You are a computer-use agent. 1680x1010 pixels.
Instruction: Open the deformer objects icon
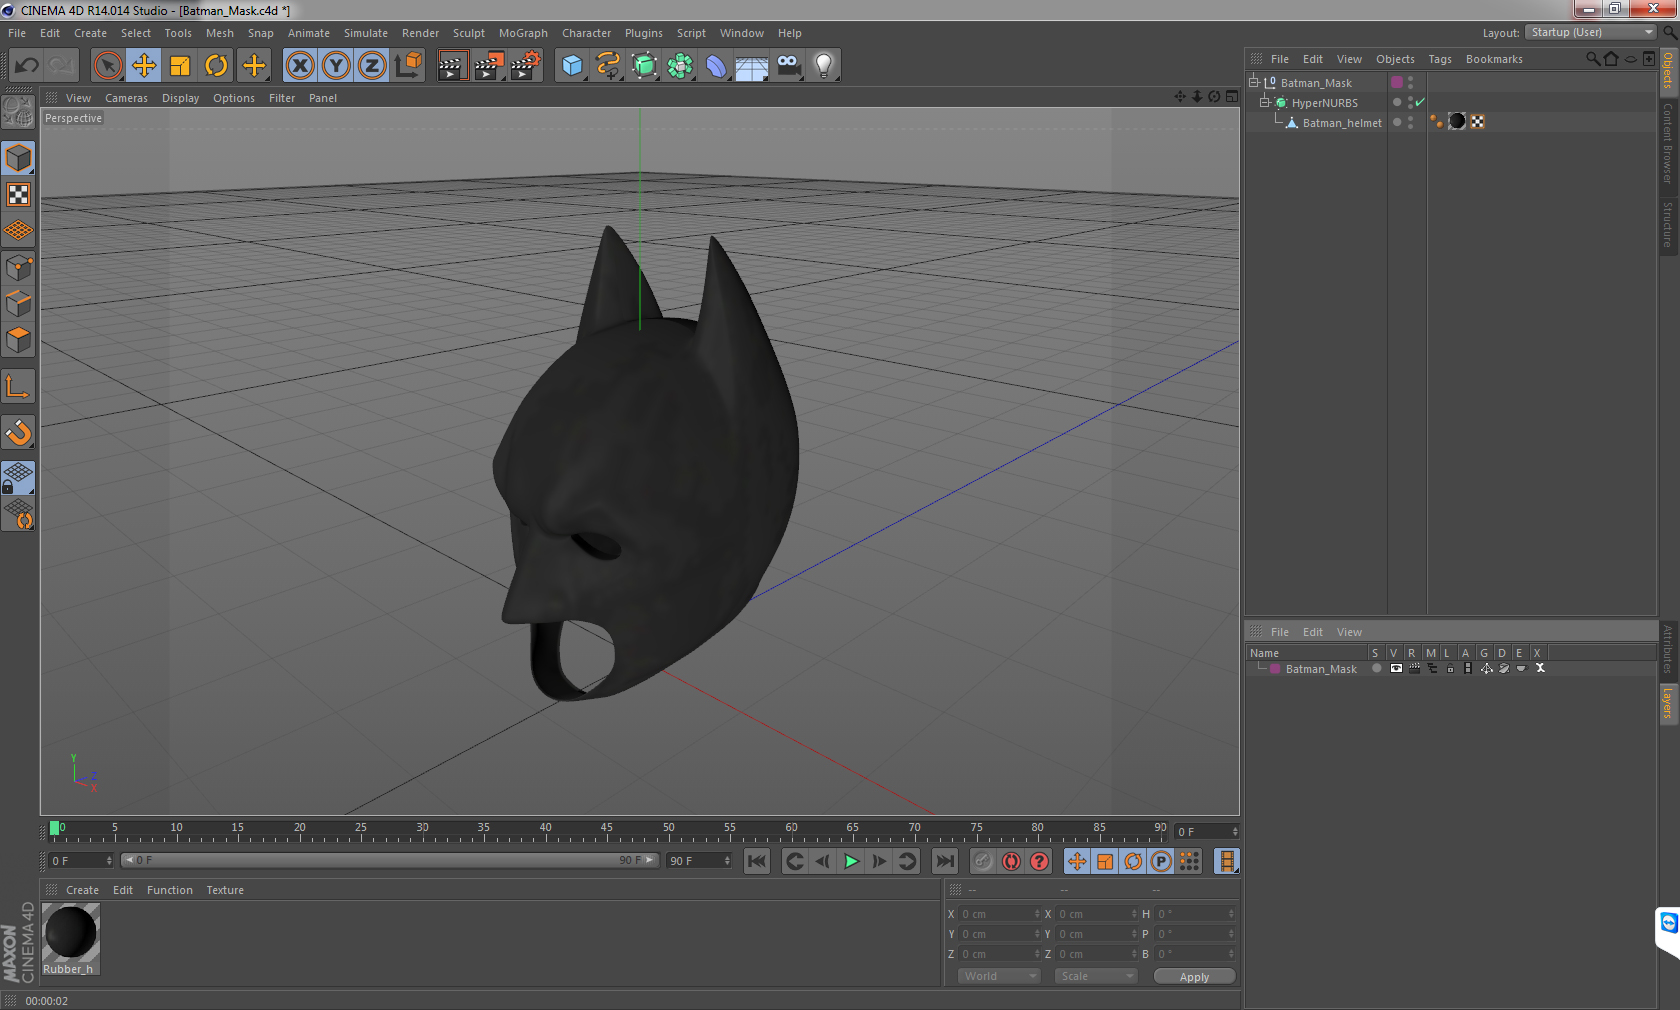point(716,66)
